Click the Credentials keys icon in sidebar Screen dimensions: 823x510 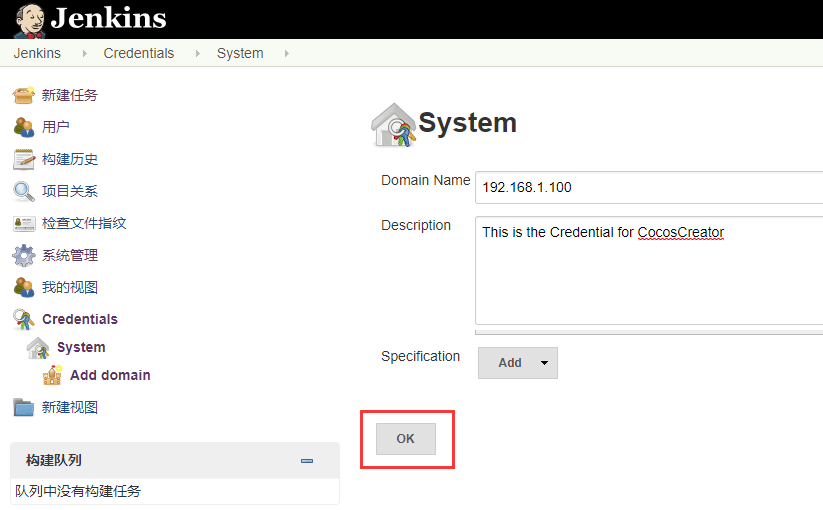click(x=24, y=319)
